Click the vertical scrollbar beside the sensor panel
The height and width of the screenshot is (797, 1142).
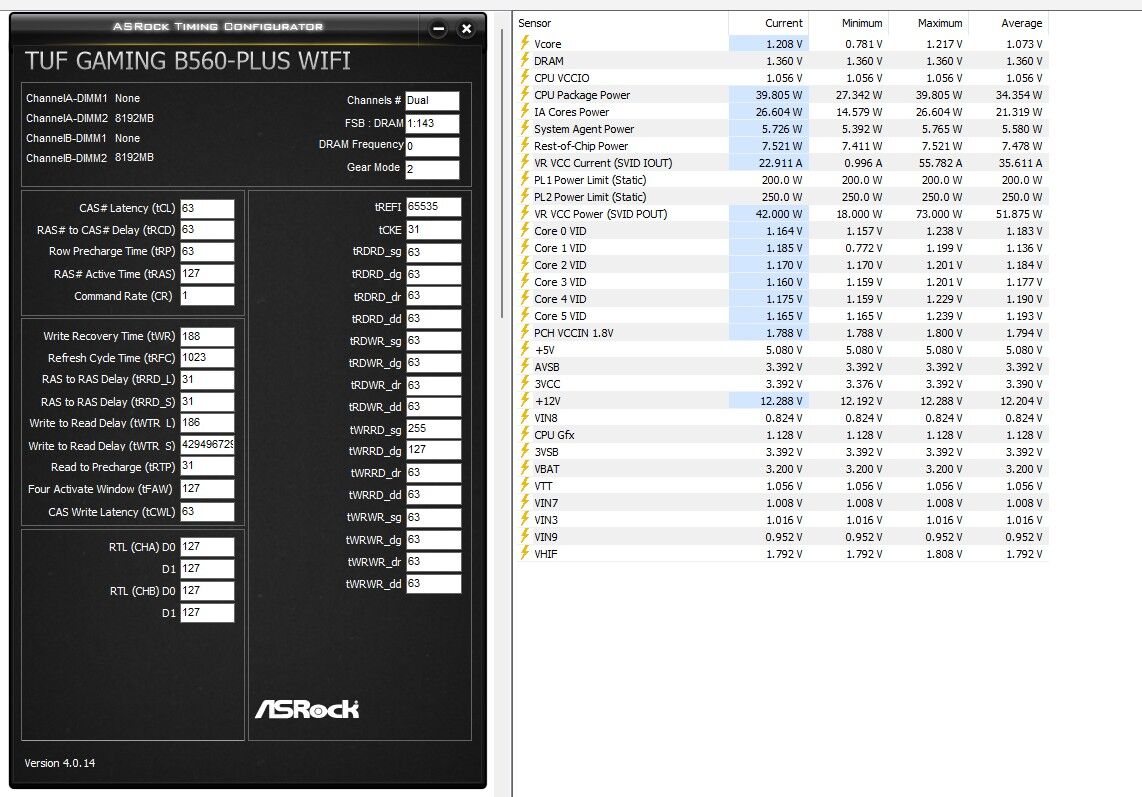pos(503,173)
